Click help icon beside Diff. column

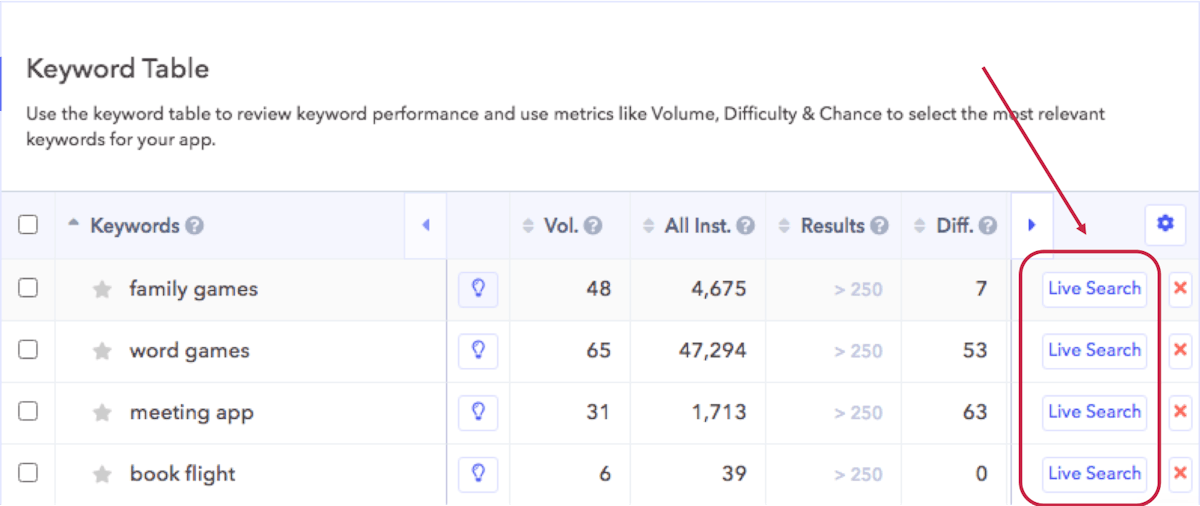(x=988, y=226)
